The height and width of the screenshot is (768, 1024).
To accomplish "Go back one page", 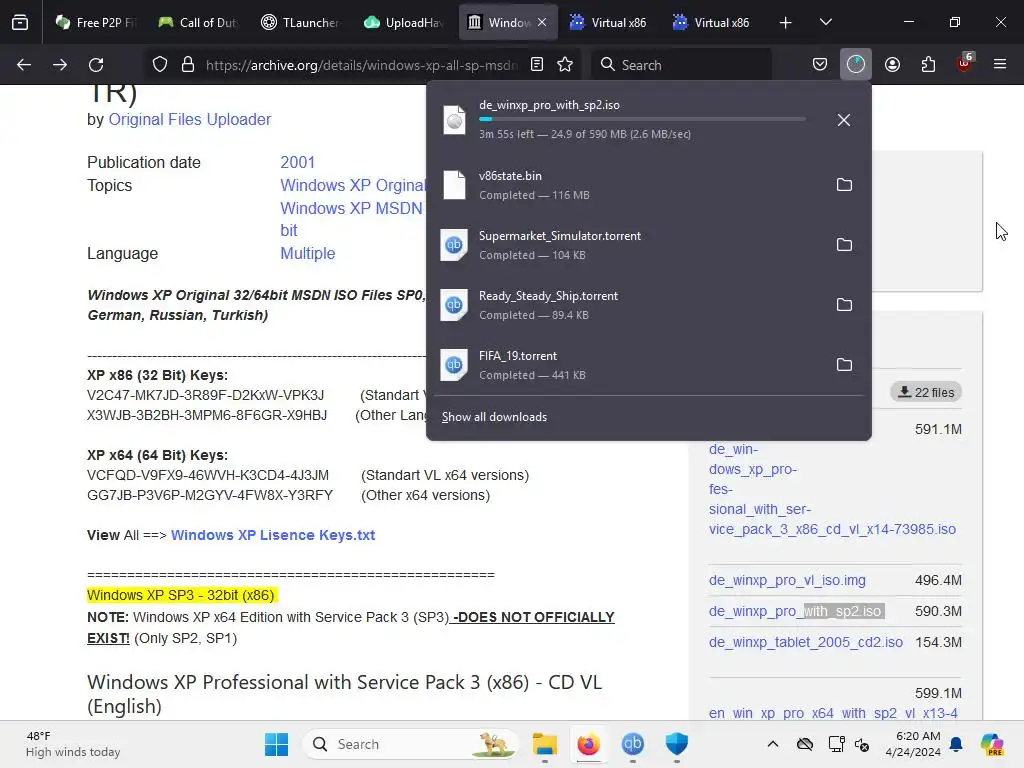I will [x=24, y=65].
